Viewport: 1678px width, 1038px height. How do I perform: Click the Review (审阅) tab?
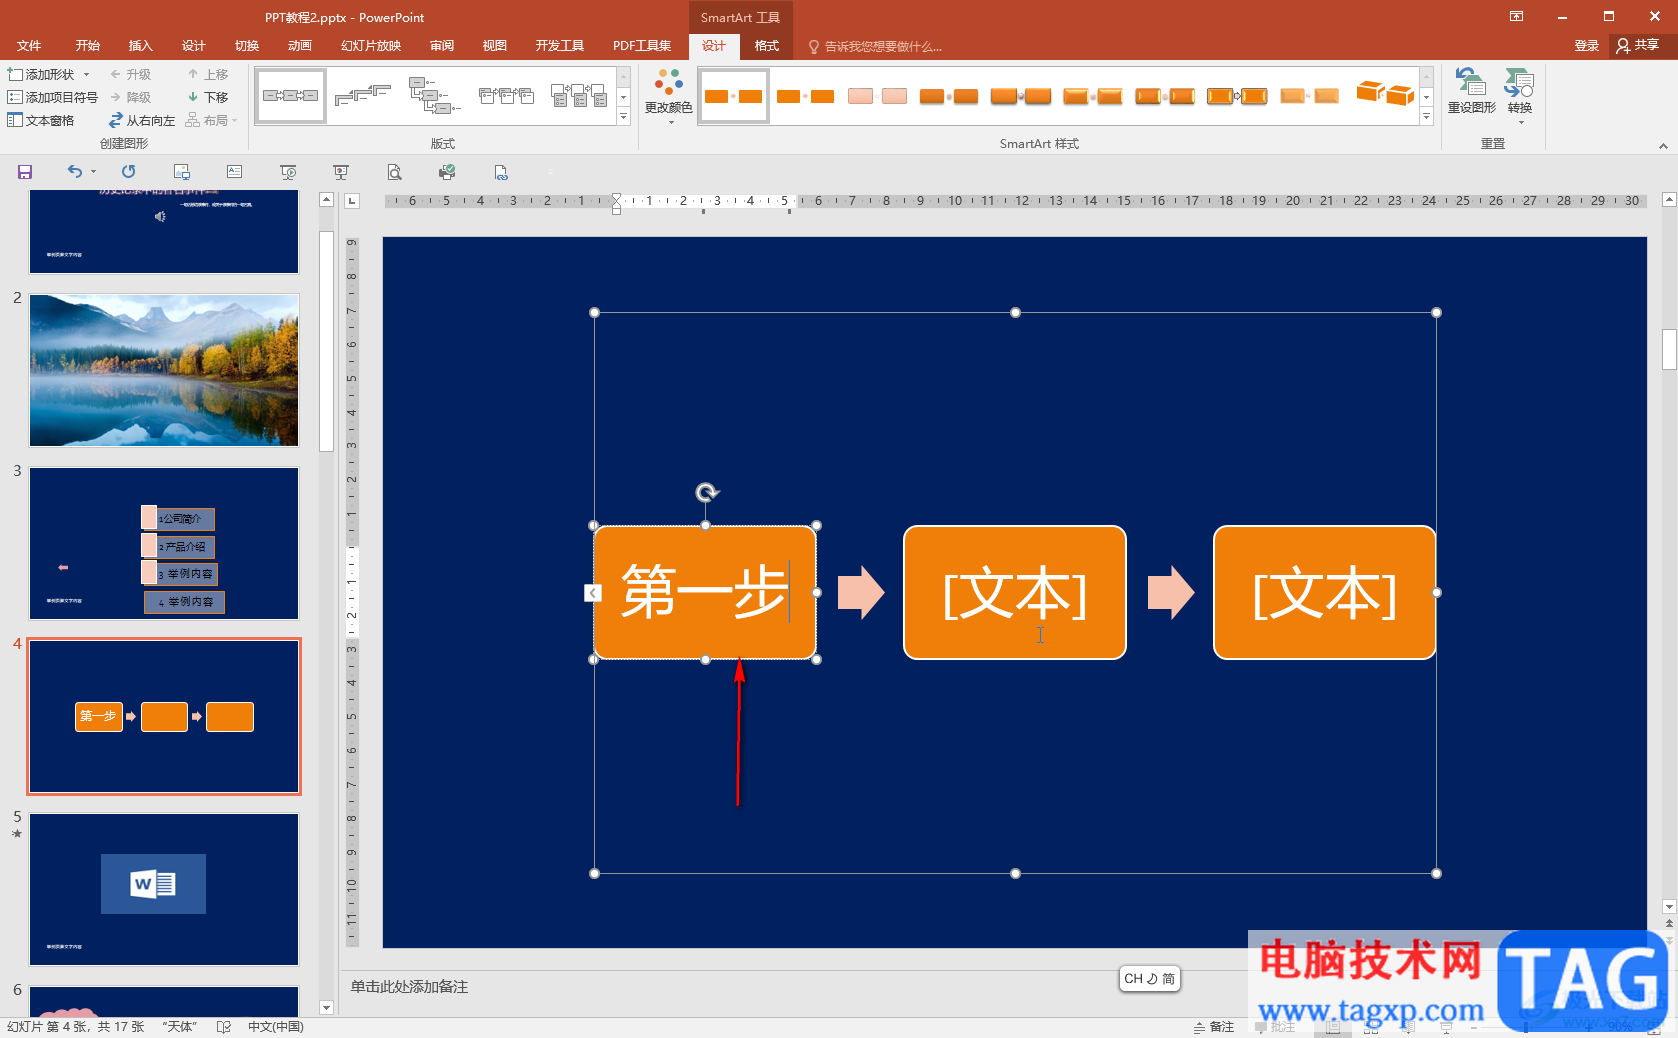[x=442, y=46]
